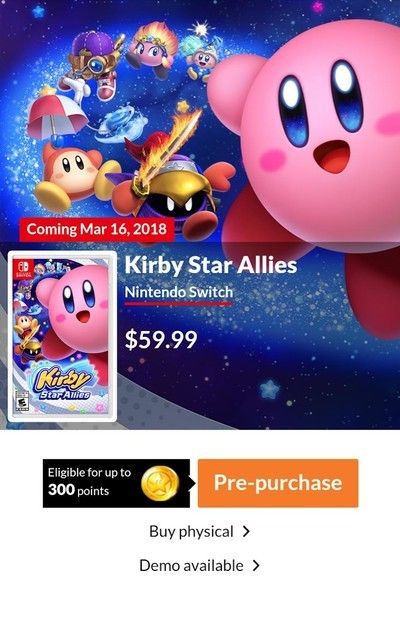400x638 pixels.
Task: Click the Pre-purchase button
Action: (278, 483)
